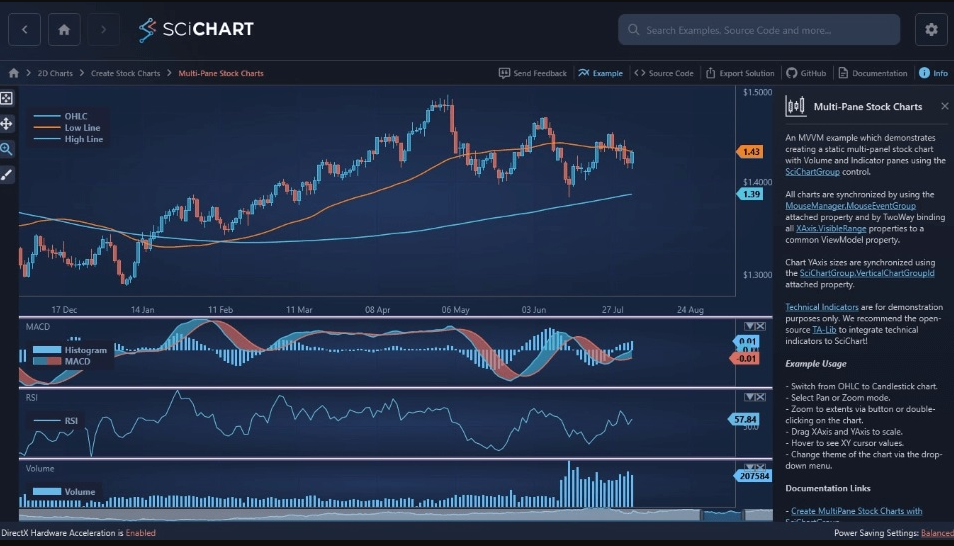Go forward with the right arrow button
The image size is (954, 546).
coord(103,29)
